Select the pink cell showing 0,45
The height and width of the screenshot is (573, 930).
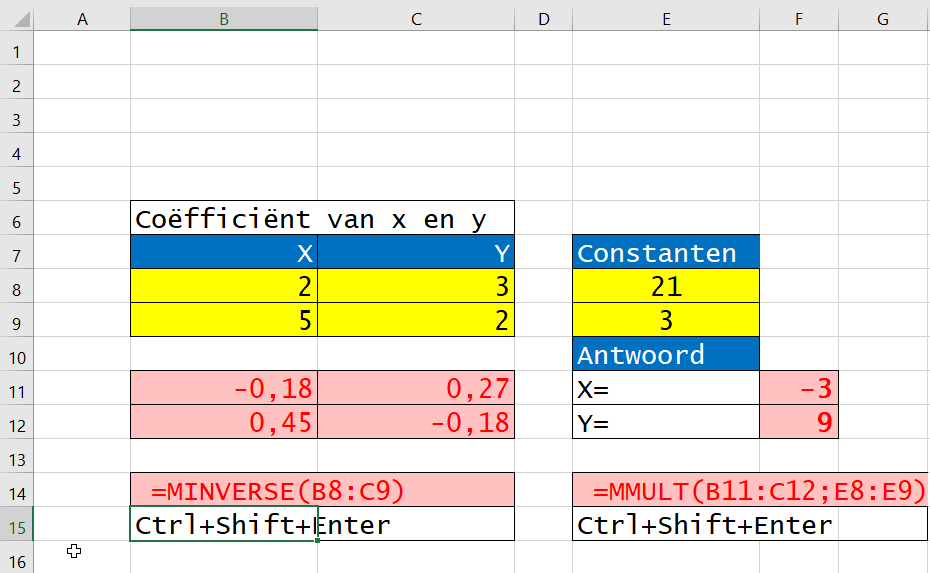coord(223,422)
